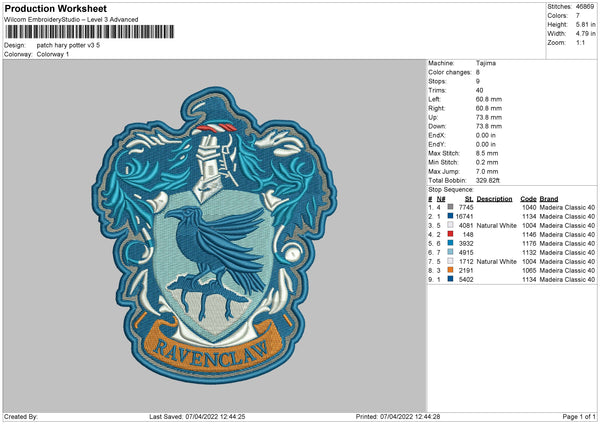Select the Machine value Tajima

point(486,63)
